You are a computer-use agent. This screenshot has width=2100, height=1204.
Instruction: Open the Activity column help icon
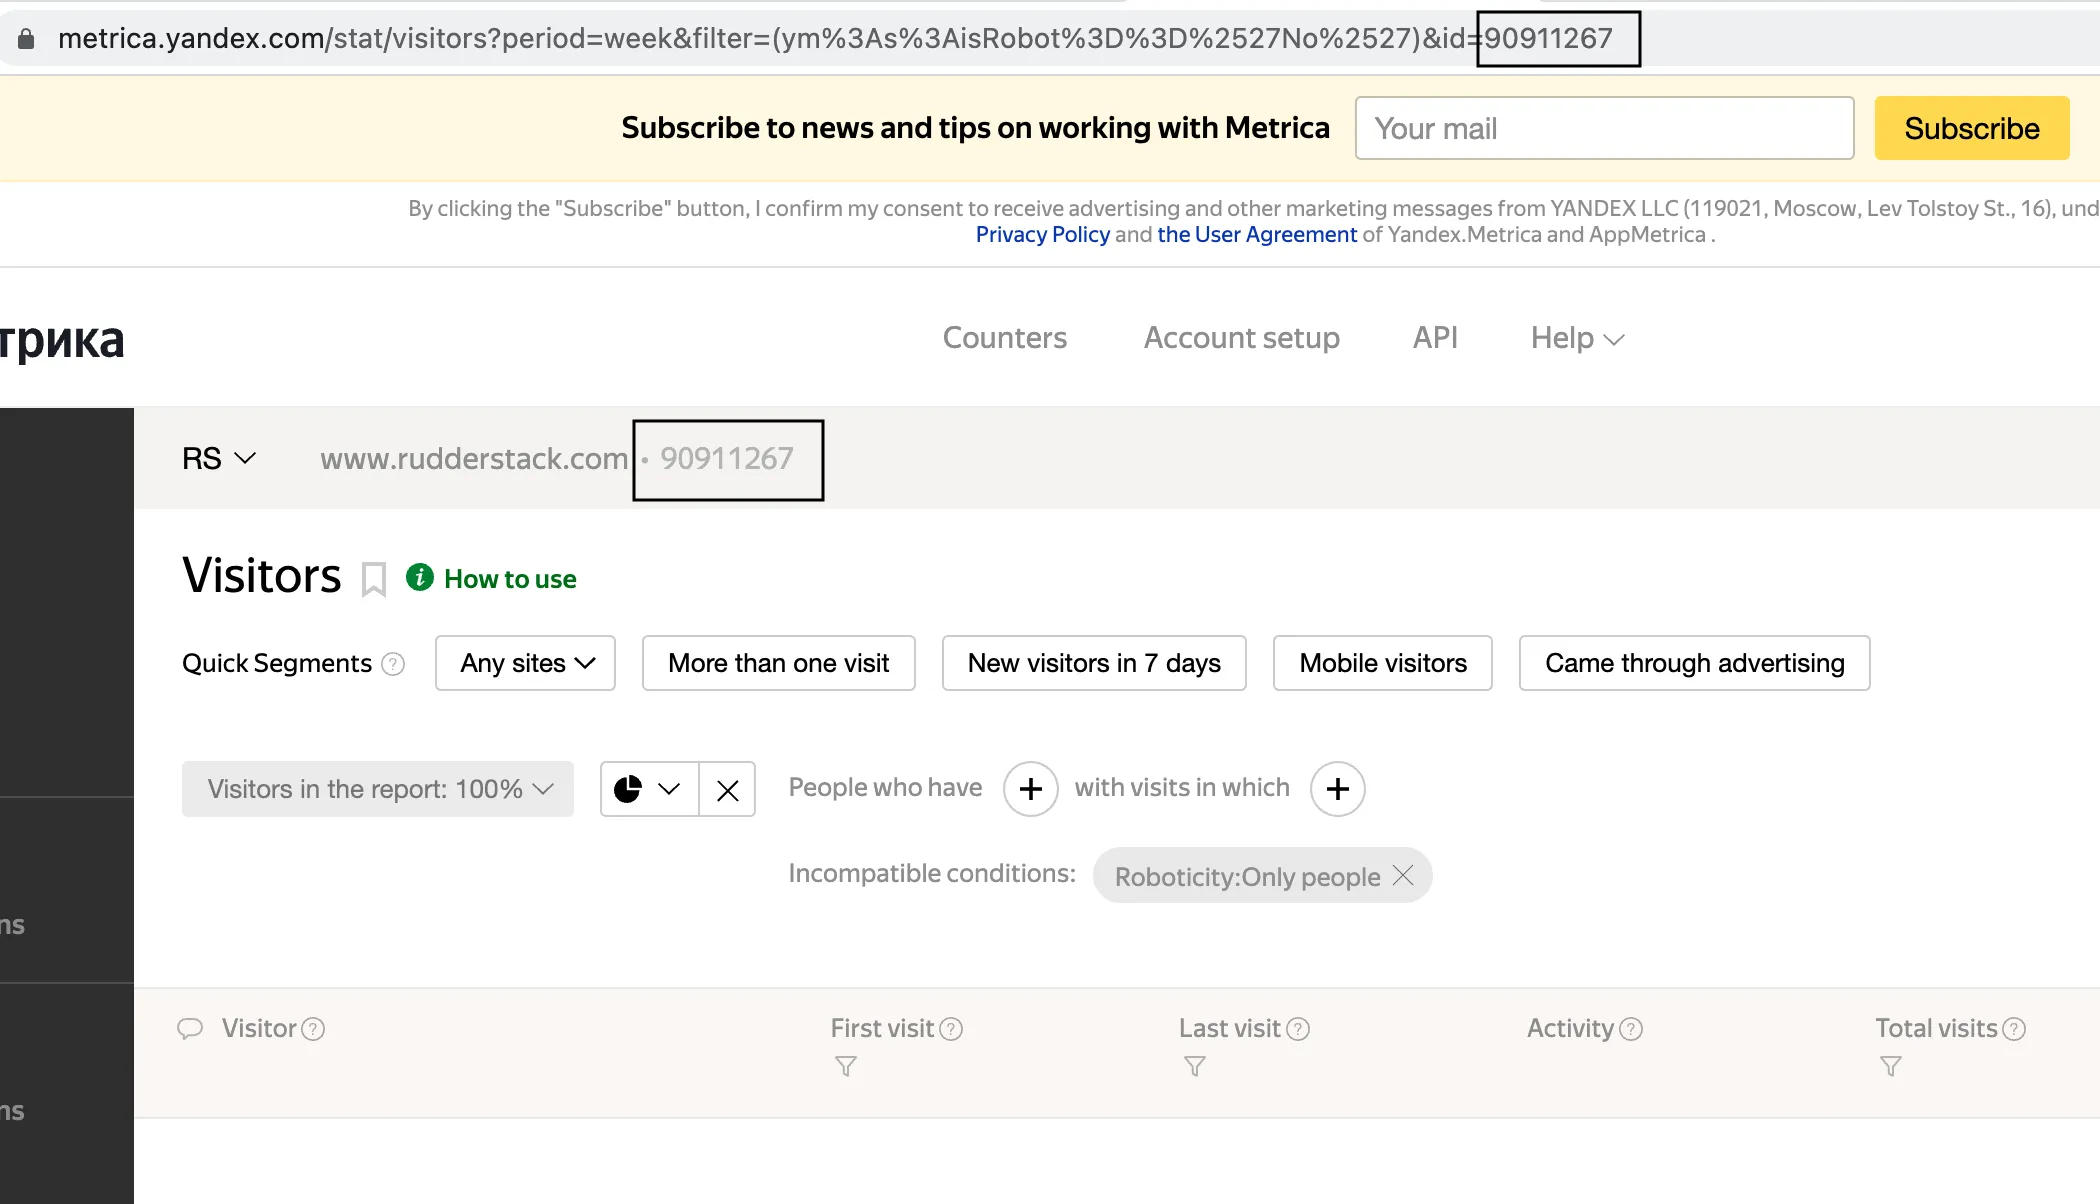(x=1631, y=1029)
